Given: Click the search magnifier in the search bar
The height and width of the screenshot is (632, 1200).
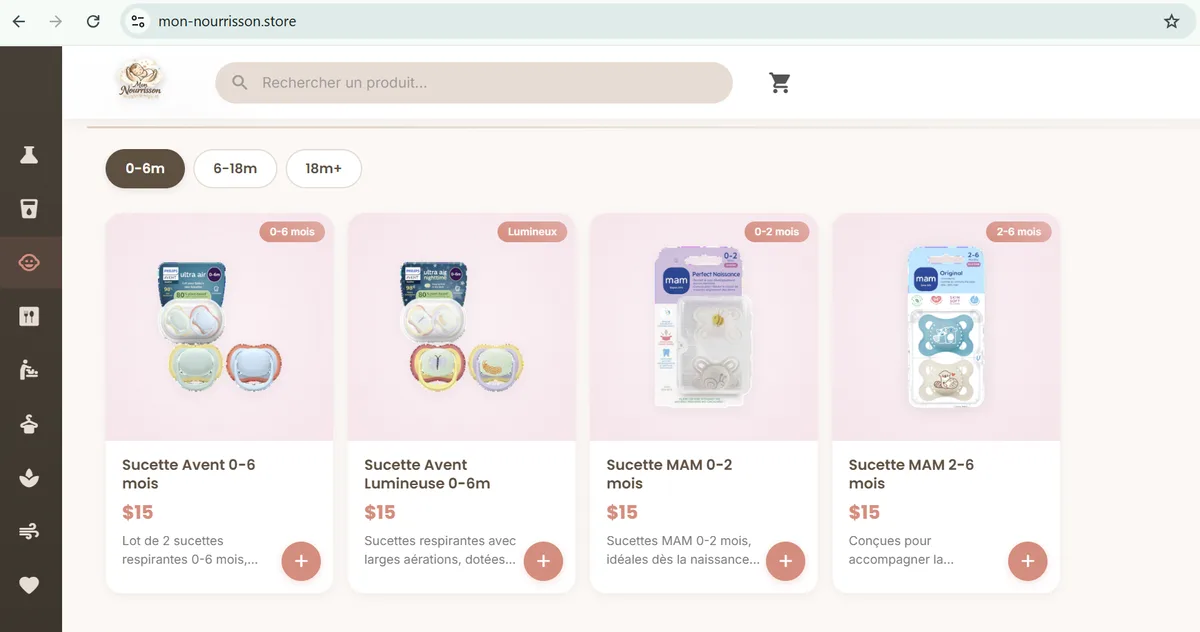Looking at the screenshot, I should (x=239, y=82).
